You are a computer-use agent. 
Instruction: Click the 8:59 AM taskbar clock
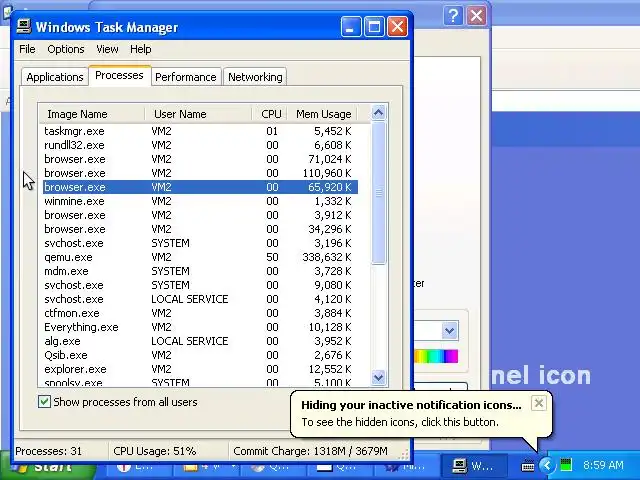tap(603, 465)
